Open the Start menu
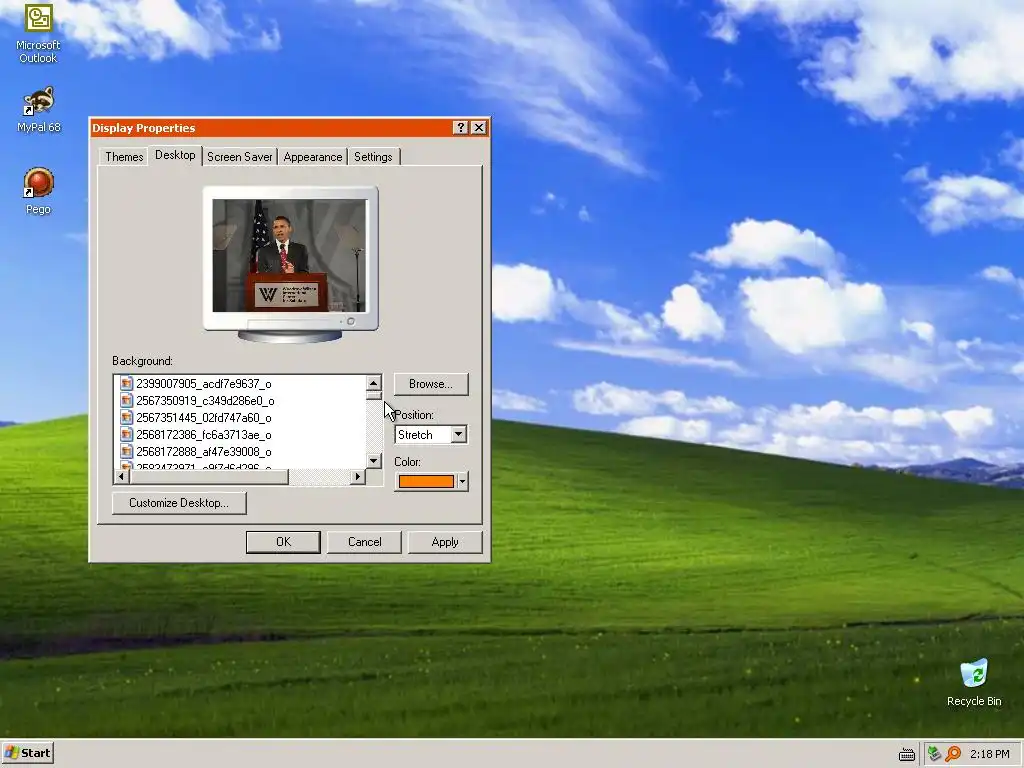 [x=27, y=753]
